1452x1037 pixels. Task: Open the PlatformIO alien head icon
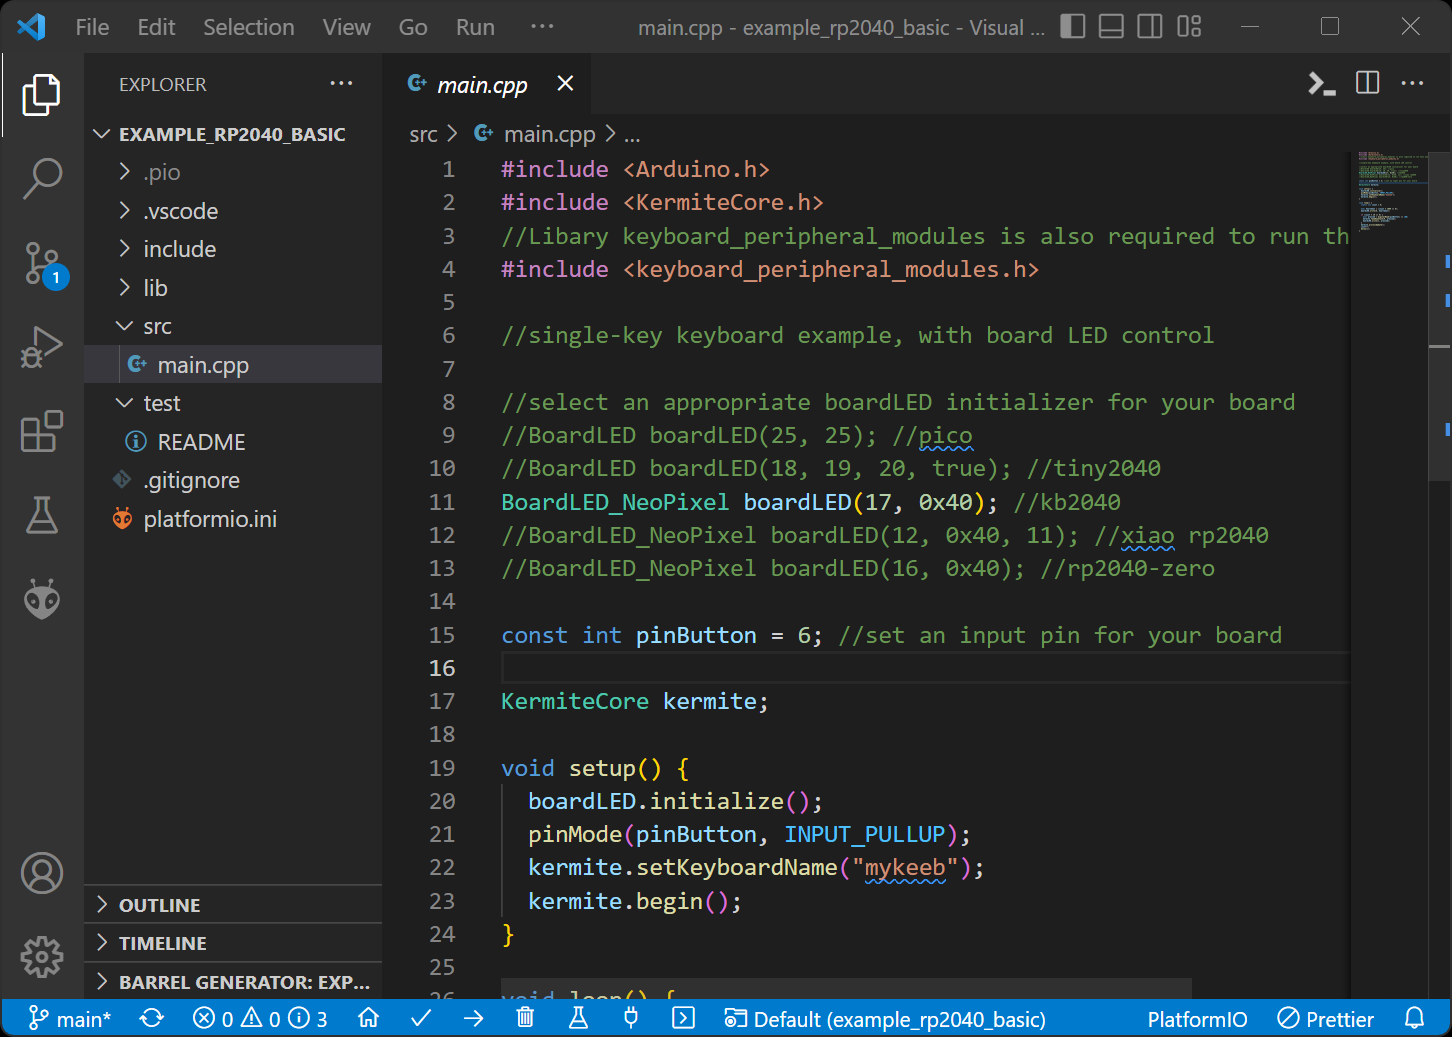pyautogui.click(x=42, y=599)
